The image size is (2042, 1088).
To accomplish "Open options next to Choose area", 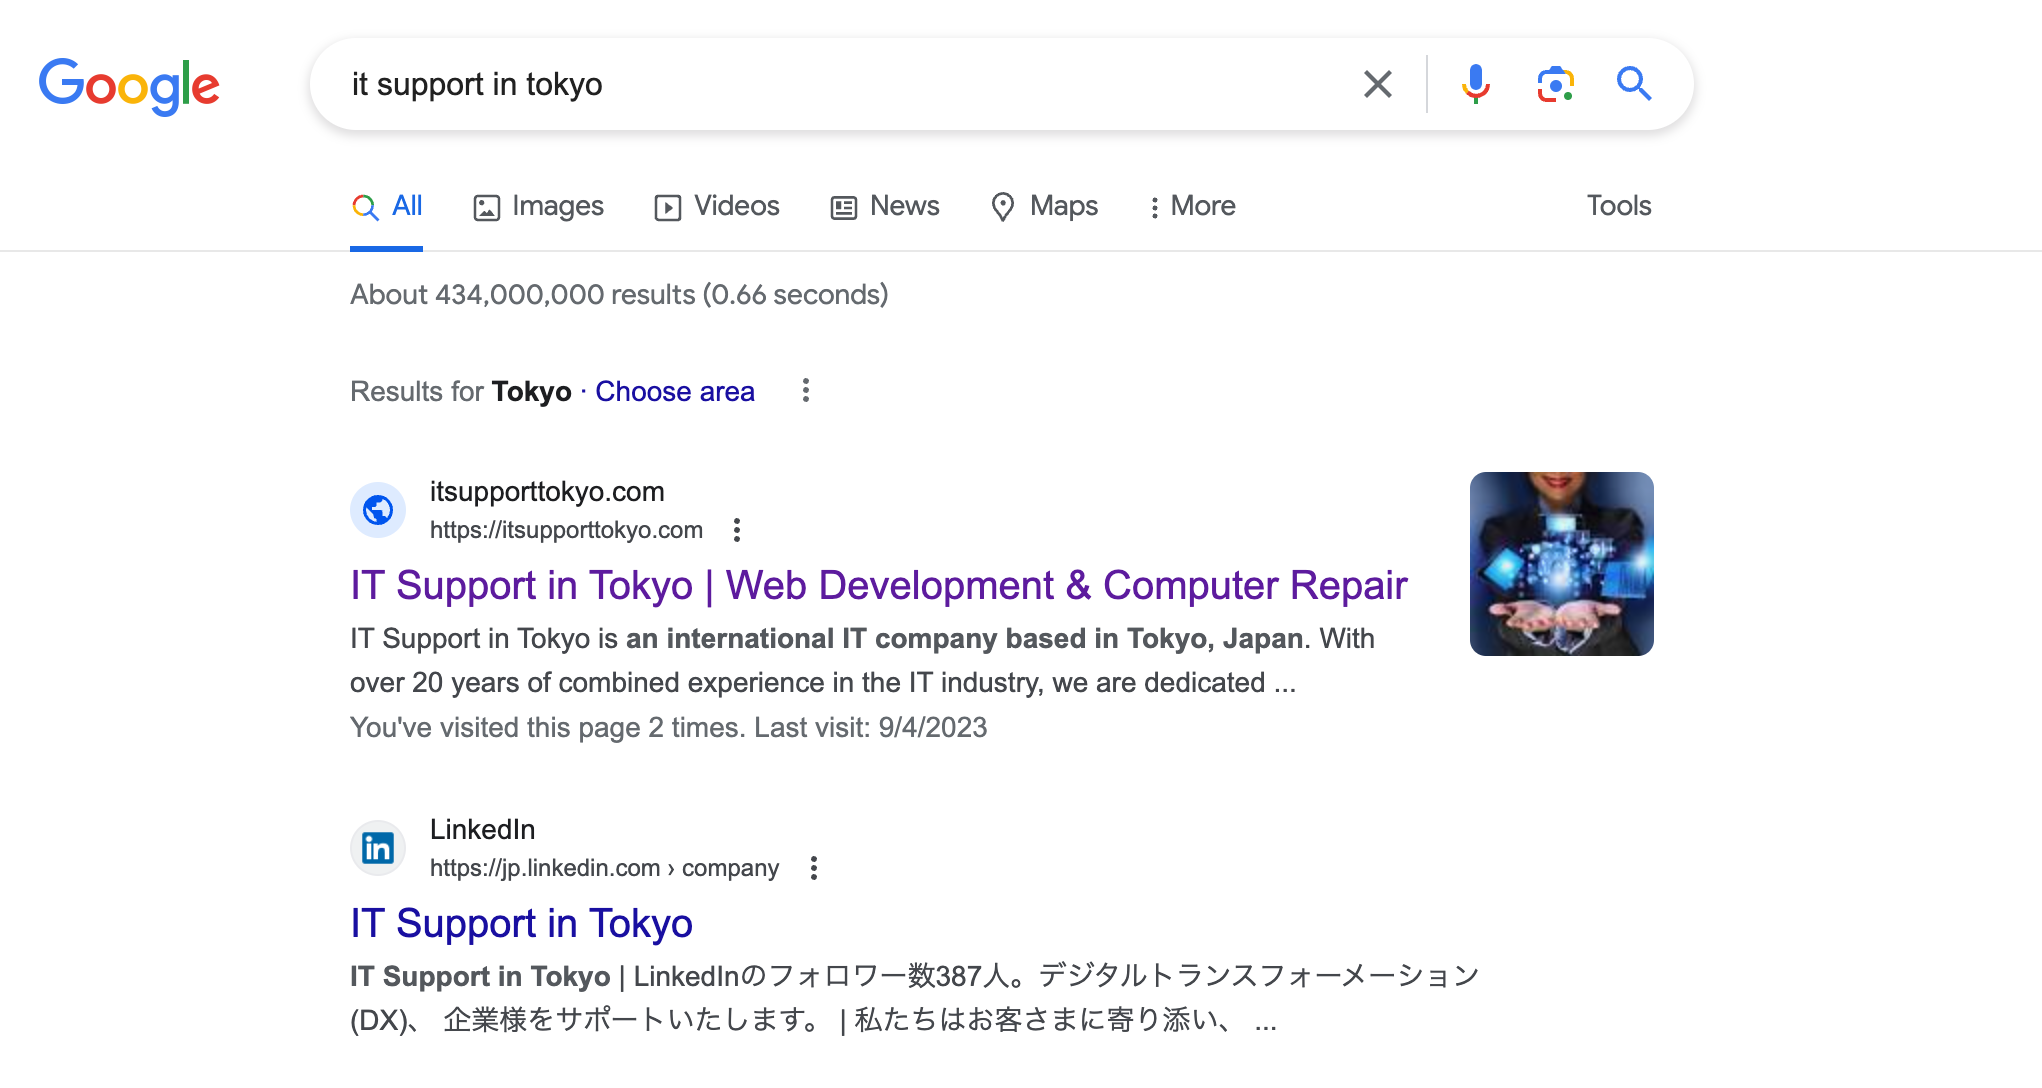I will click(x=806, y=391).
